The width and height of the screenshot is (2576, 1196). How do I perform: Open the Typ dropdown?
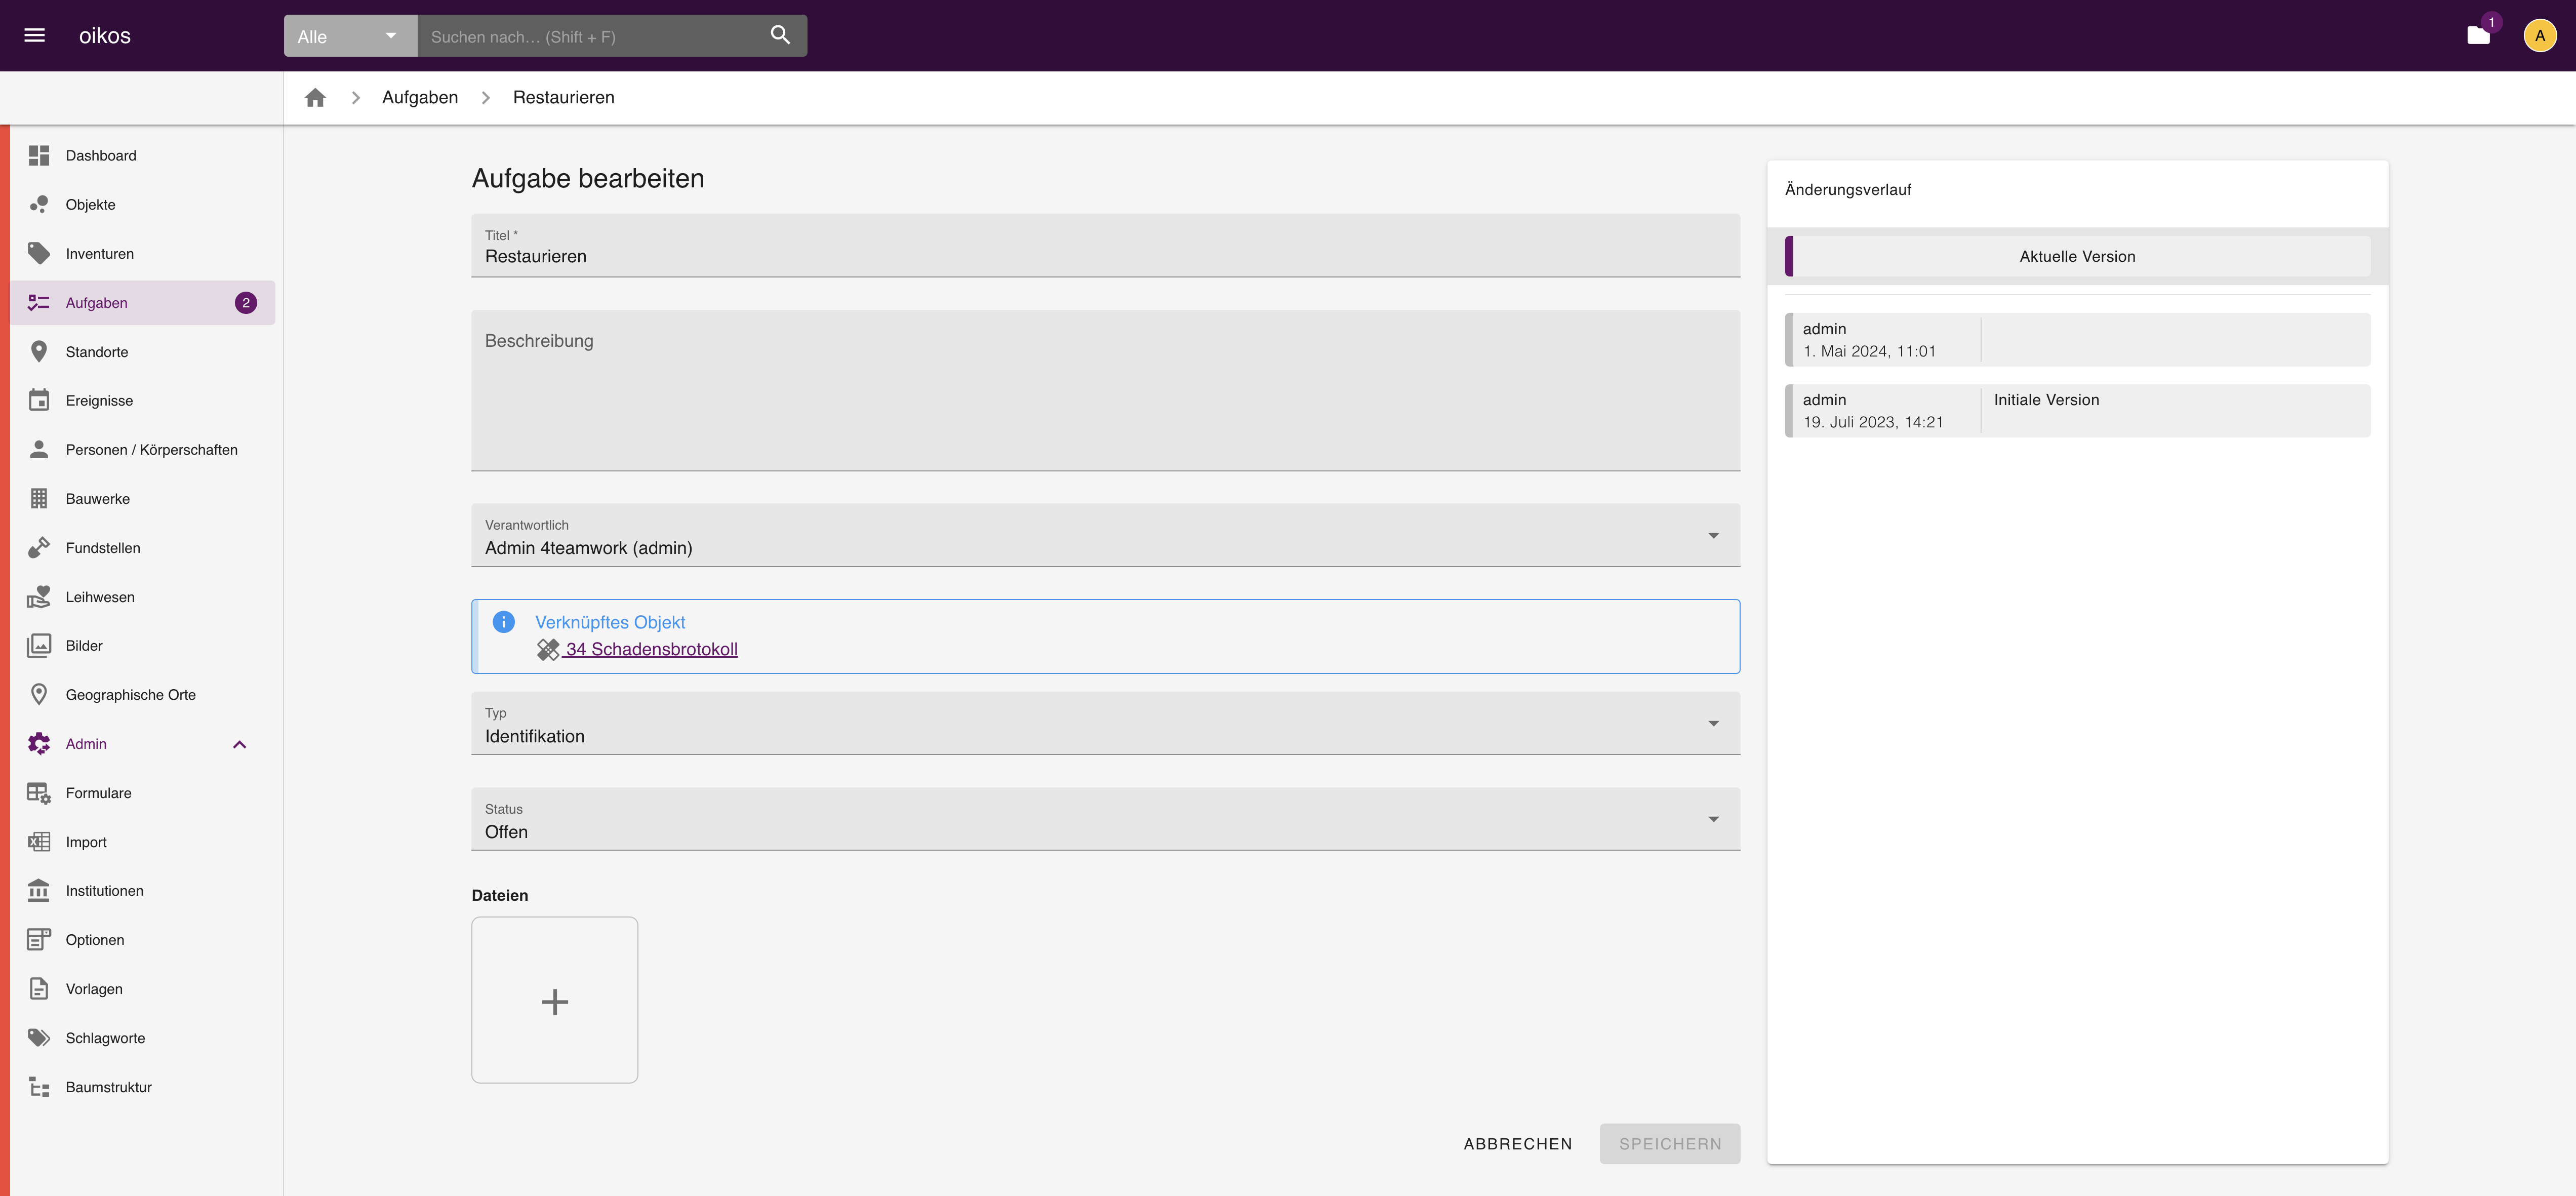pyautogui.click(x=1105, y=723)
